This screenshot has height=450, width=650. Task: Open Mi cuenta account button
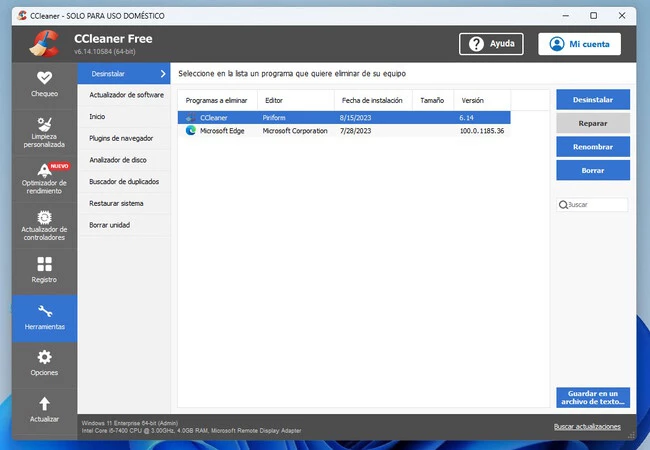[x=579, y=44]
